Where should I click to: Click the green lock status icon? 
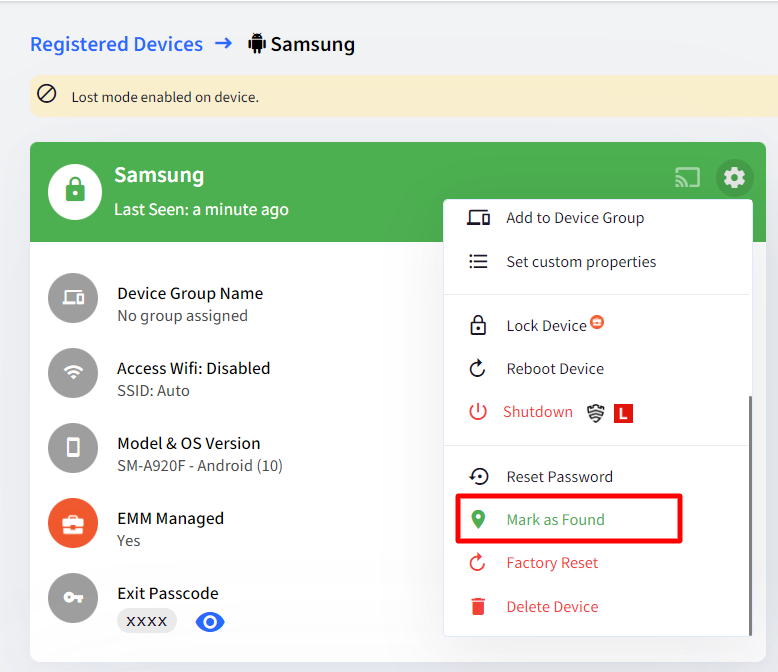(x=75, y=192)
